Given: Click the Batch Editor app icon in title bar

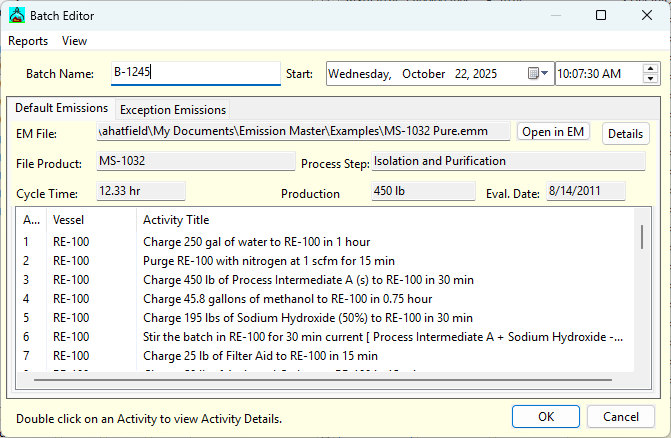Looking at the screenshot, I should (x=17, y=15).
